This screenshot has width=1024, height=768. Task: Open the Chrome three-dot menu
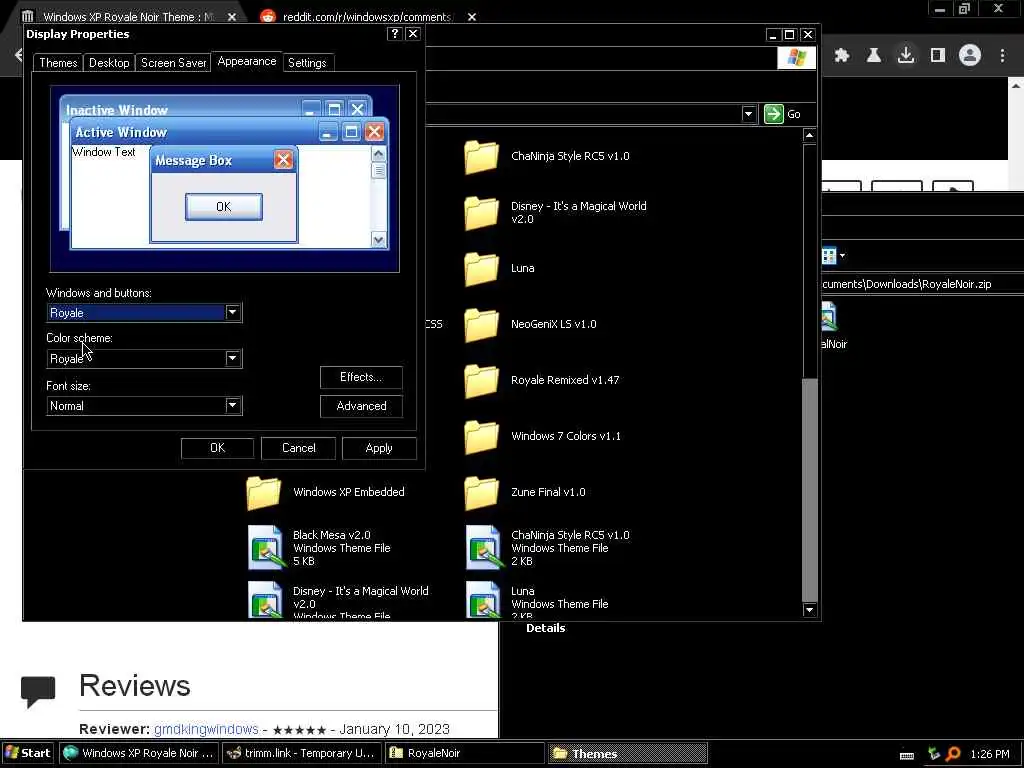point(1002,56)
